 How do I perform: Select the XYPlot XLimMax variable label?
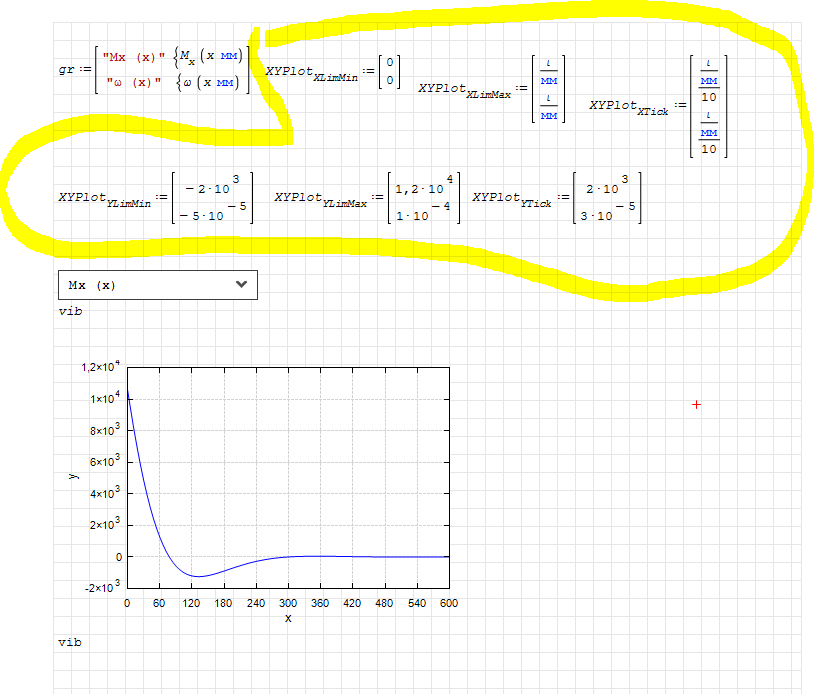click(x=465, y=90)
